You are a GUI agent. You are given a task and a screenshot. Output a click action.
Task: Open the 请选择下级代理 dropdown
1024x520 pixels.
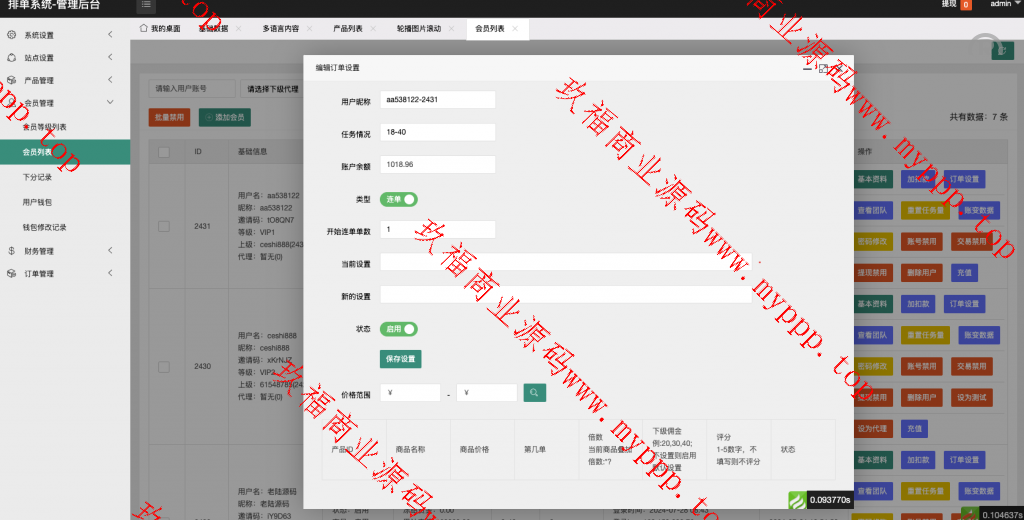coord(272,89)
